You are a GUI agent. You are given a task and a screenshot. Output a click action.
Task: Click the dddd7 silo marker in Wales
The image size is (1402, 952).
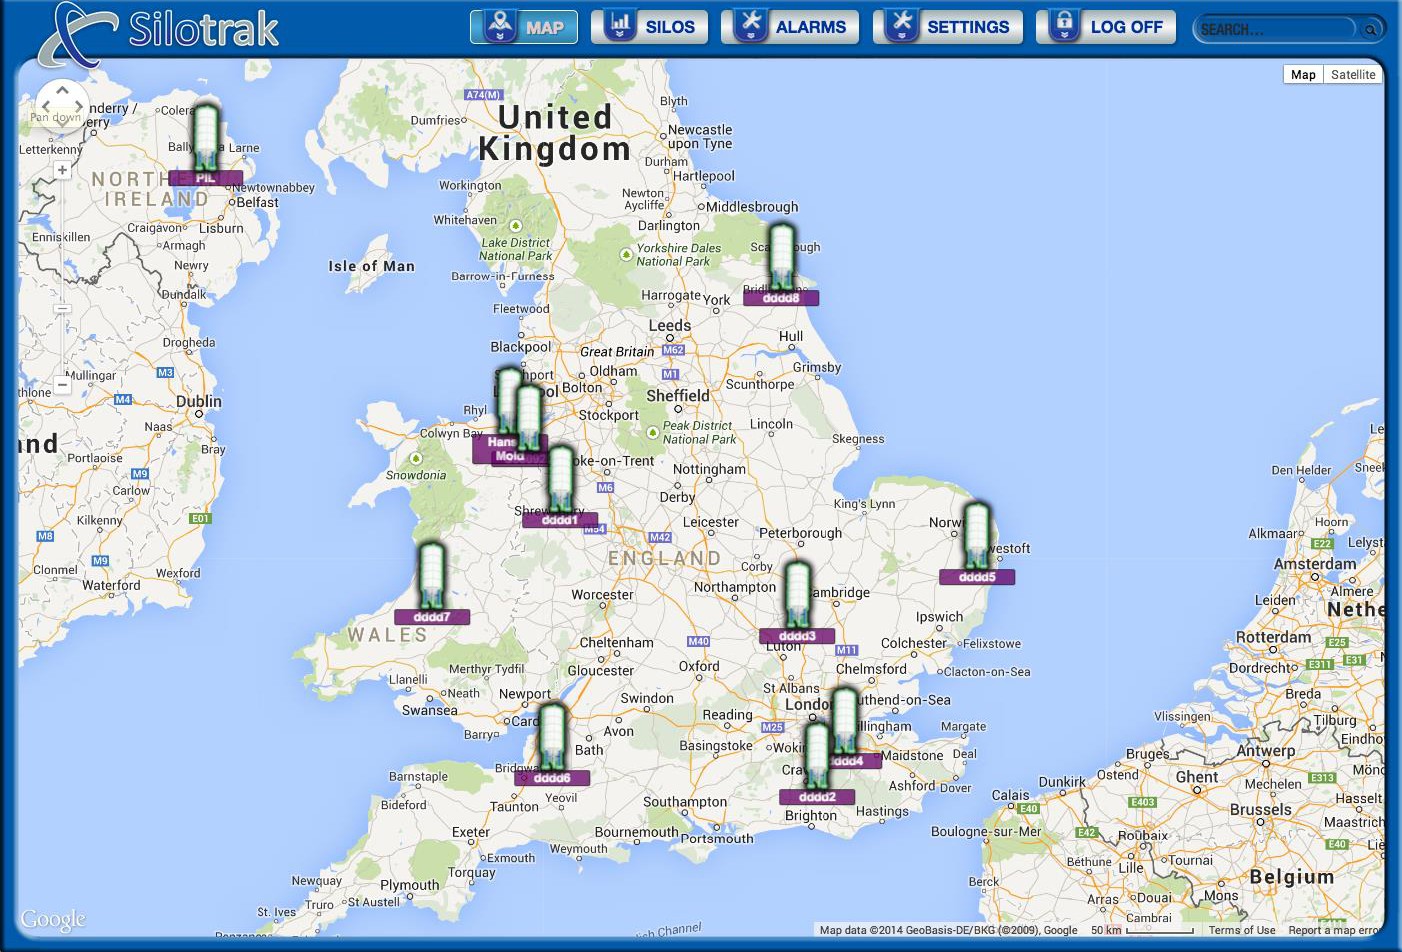pyautogui.click(x=431, y=579)
